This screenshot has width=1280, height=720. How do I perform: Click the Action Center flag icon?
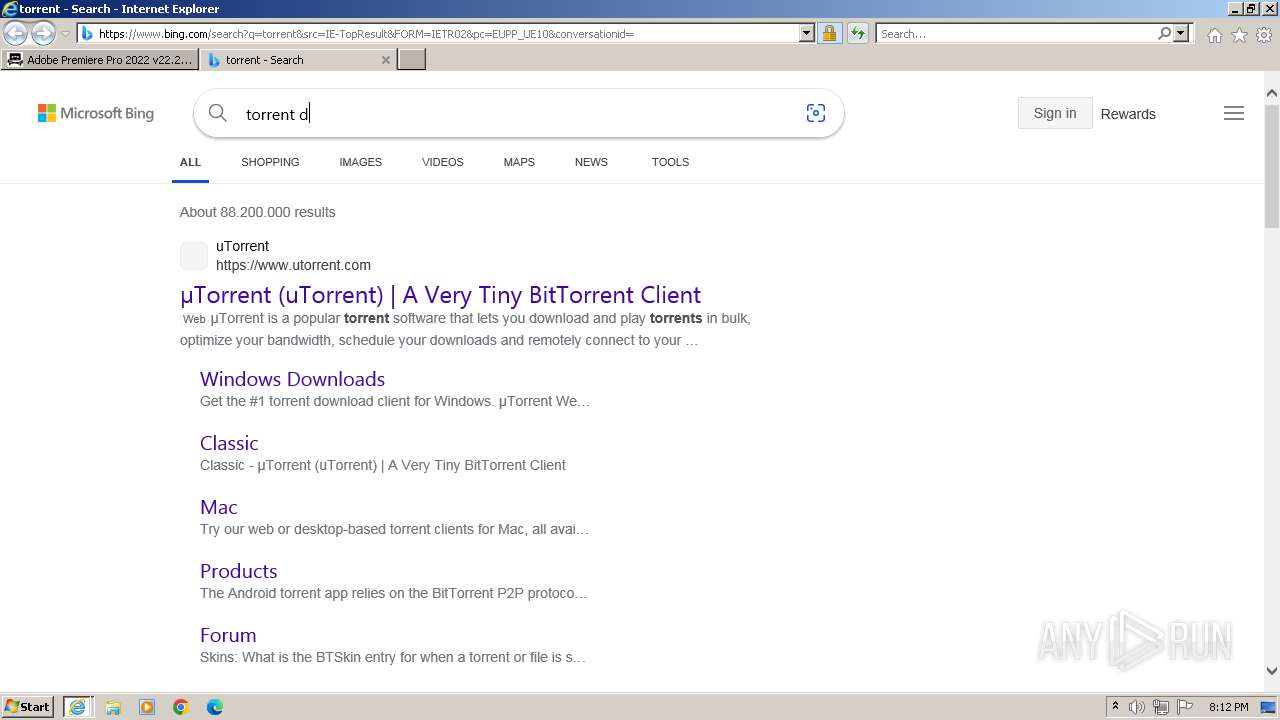click(1185, 707)
